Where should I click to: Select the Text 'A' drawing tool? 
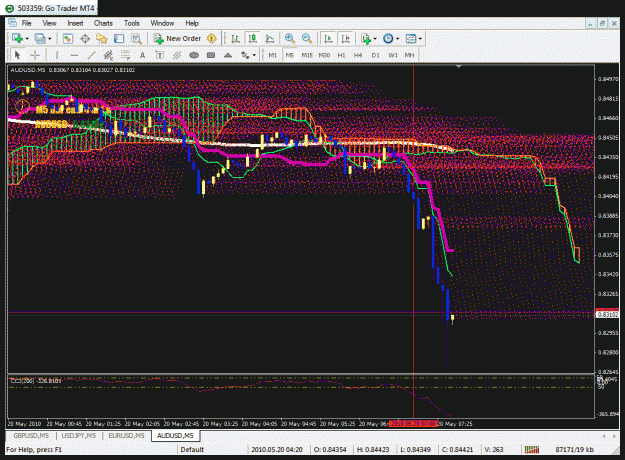point(142,55)
